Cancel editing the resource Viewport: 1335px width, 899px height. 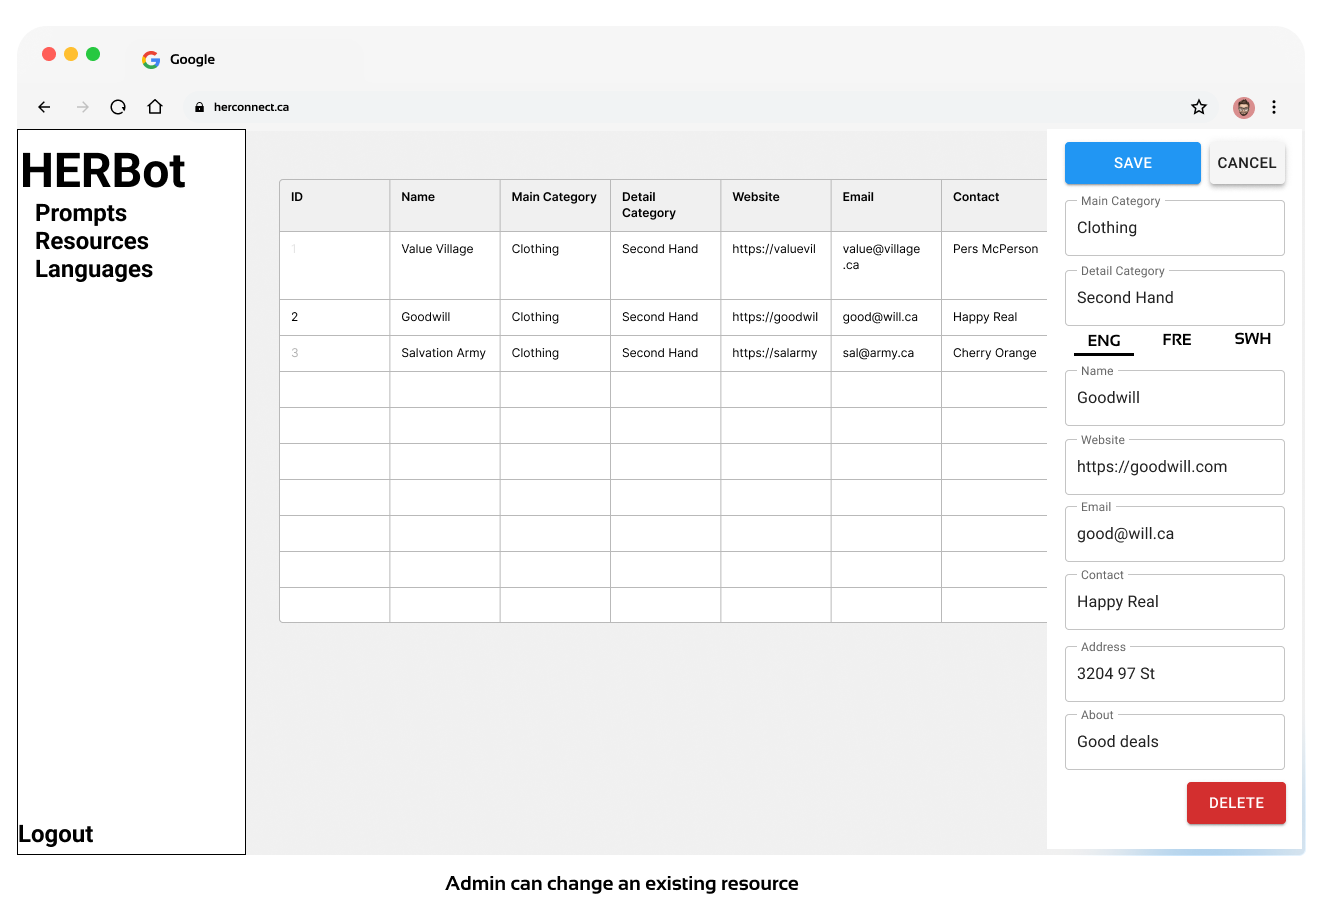[x=1246, y=163]
